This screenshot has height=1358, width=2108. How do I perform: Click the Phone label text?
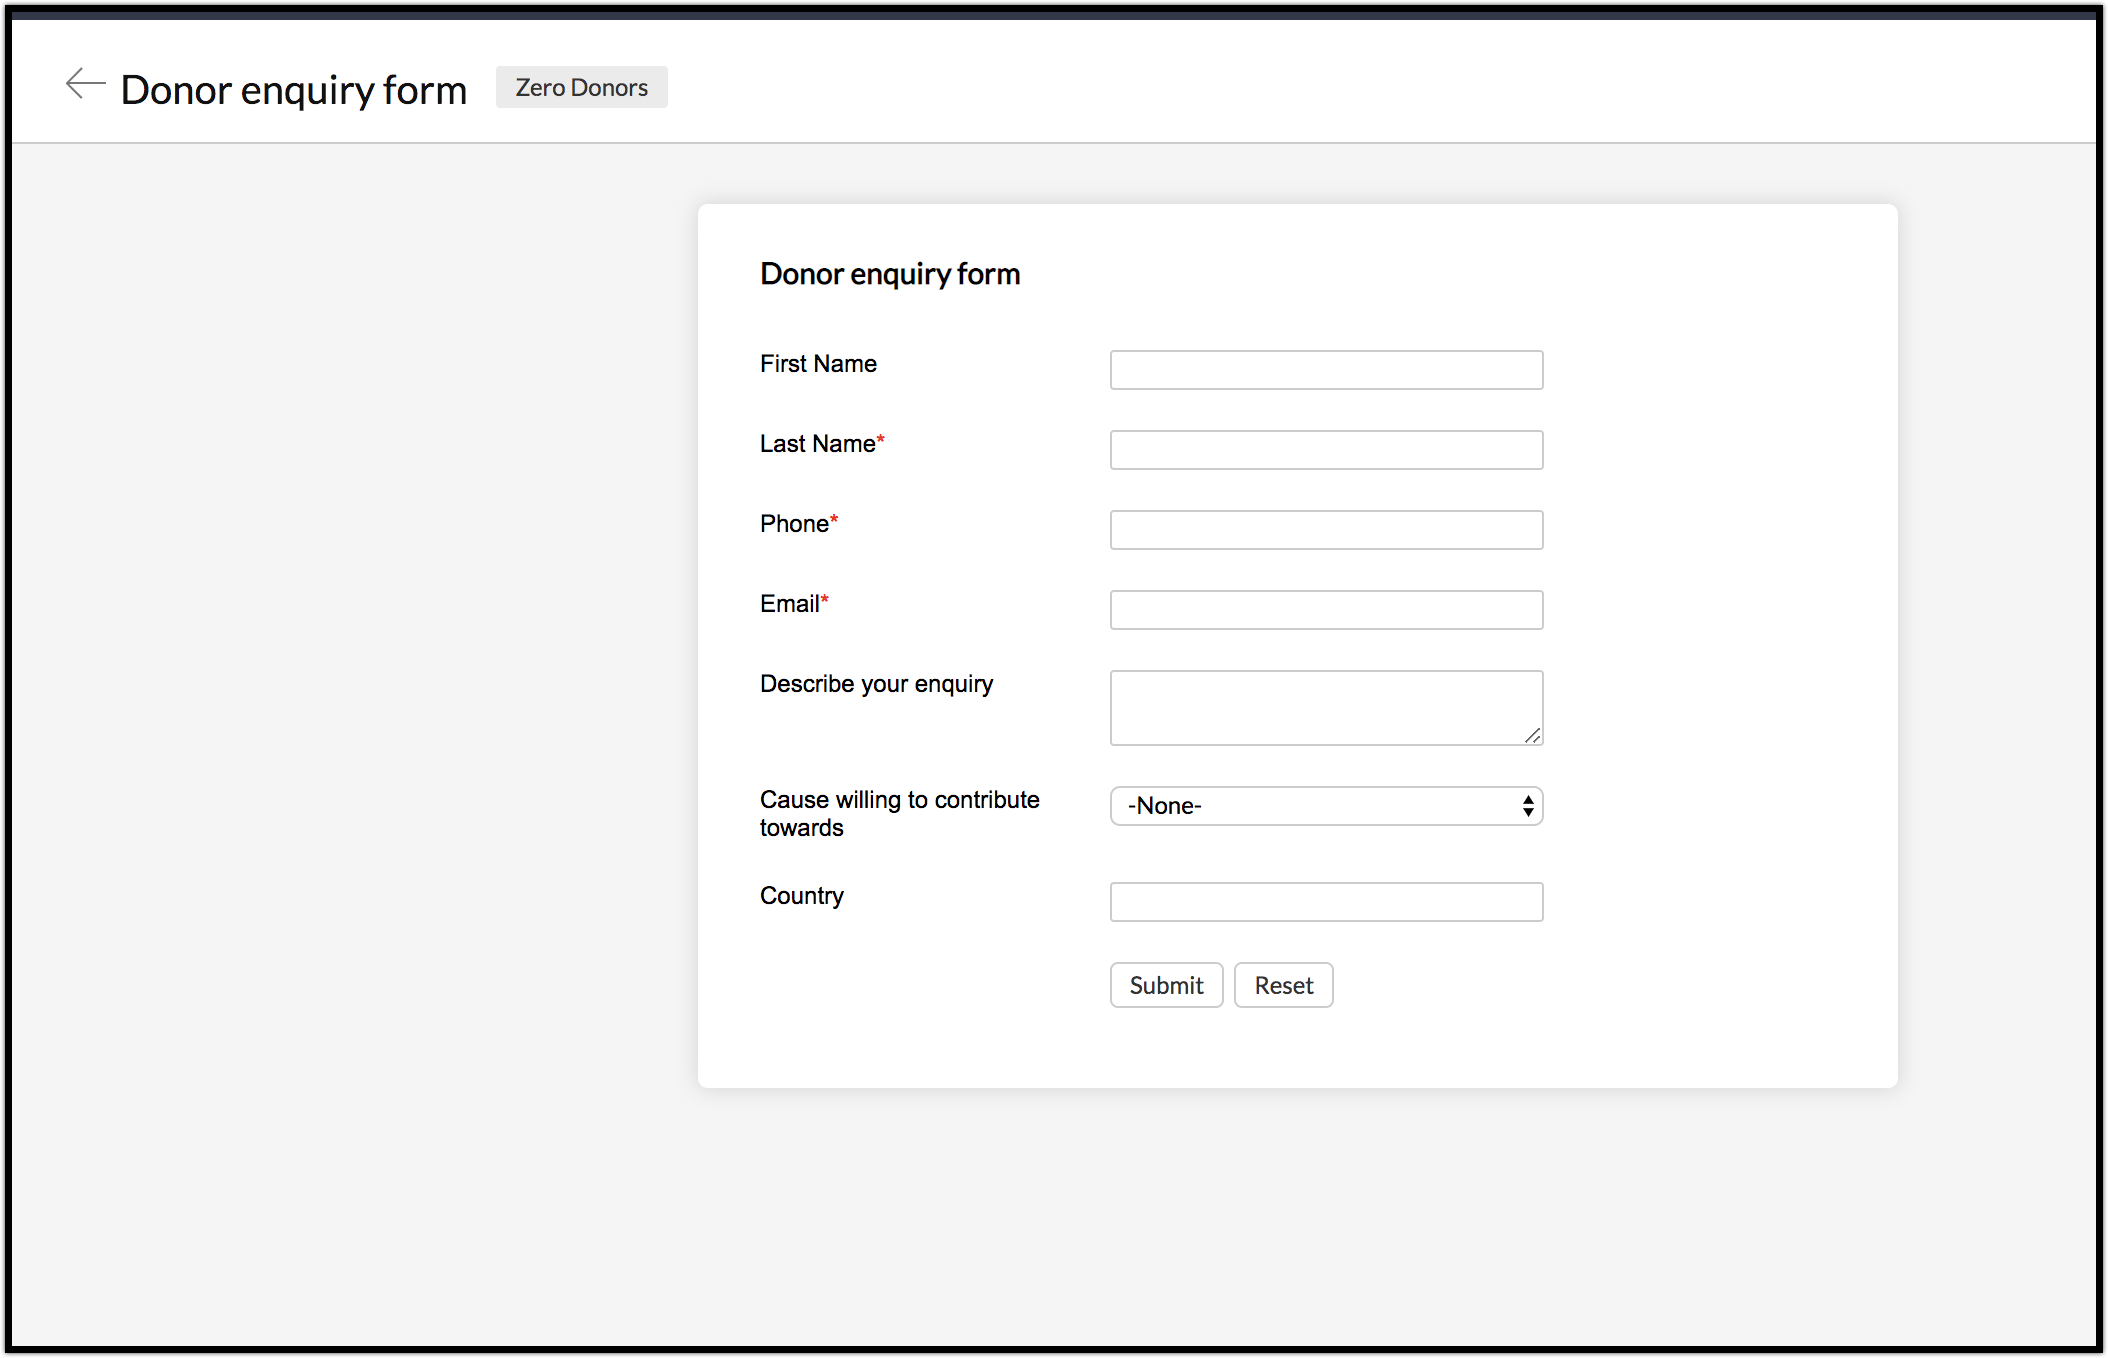pyautogui.click(x=794, y=524)
